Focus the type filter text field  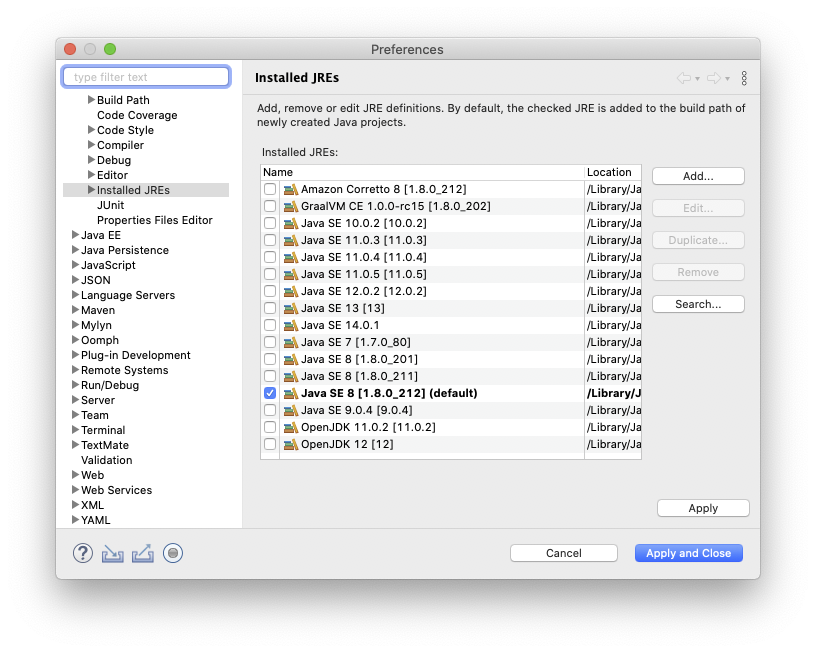[146, 77]
